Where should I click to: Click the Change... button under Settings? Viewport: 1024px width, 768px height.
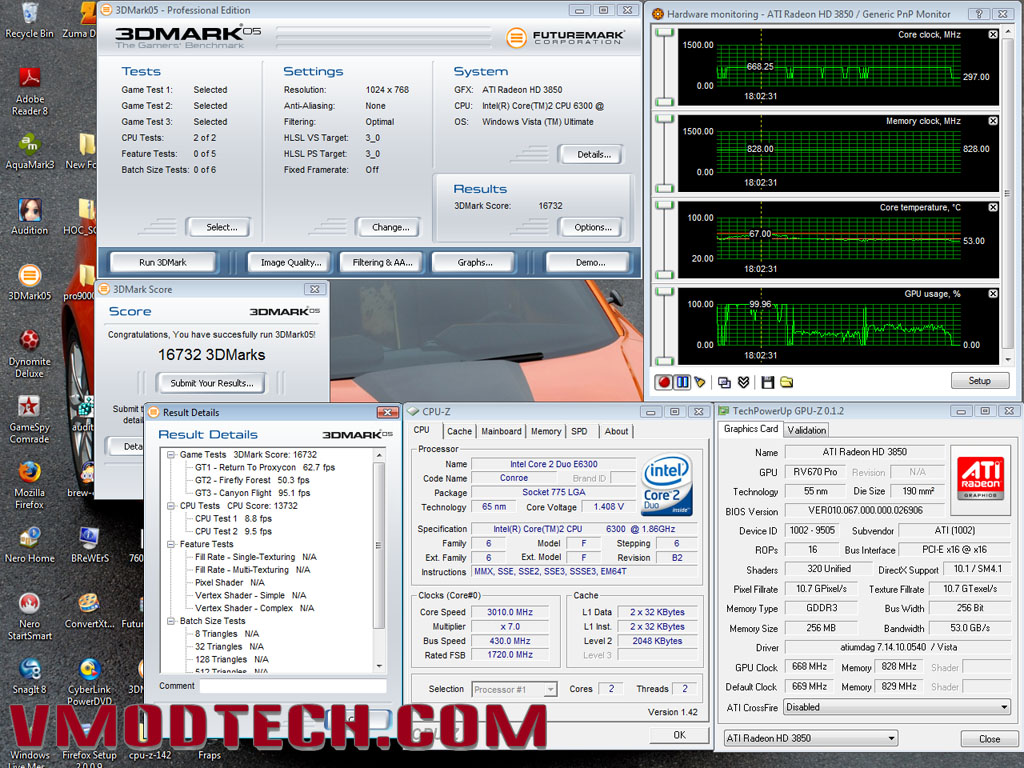pos(391,227)
